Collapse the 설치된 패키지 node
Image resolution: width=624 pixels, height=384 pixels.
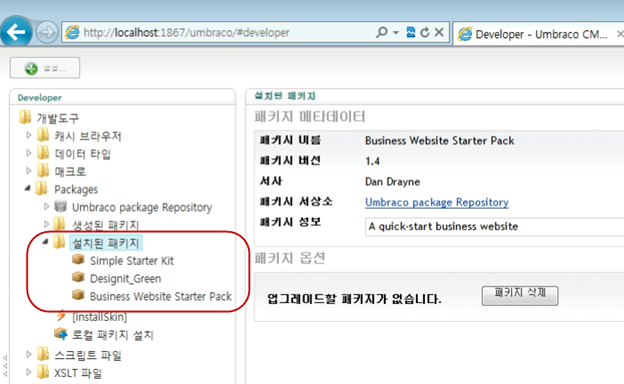[x=45, y=241]
